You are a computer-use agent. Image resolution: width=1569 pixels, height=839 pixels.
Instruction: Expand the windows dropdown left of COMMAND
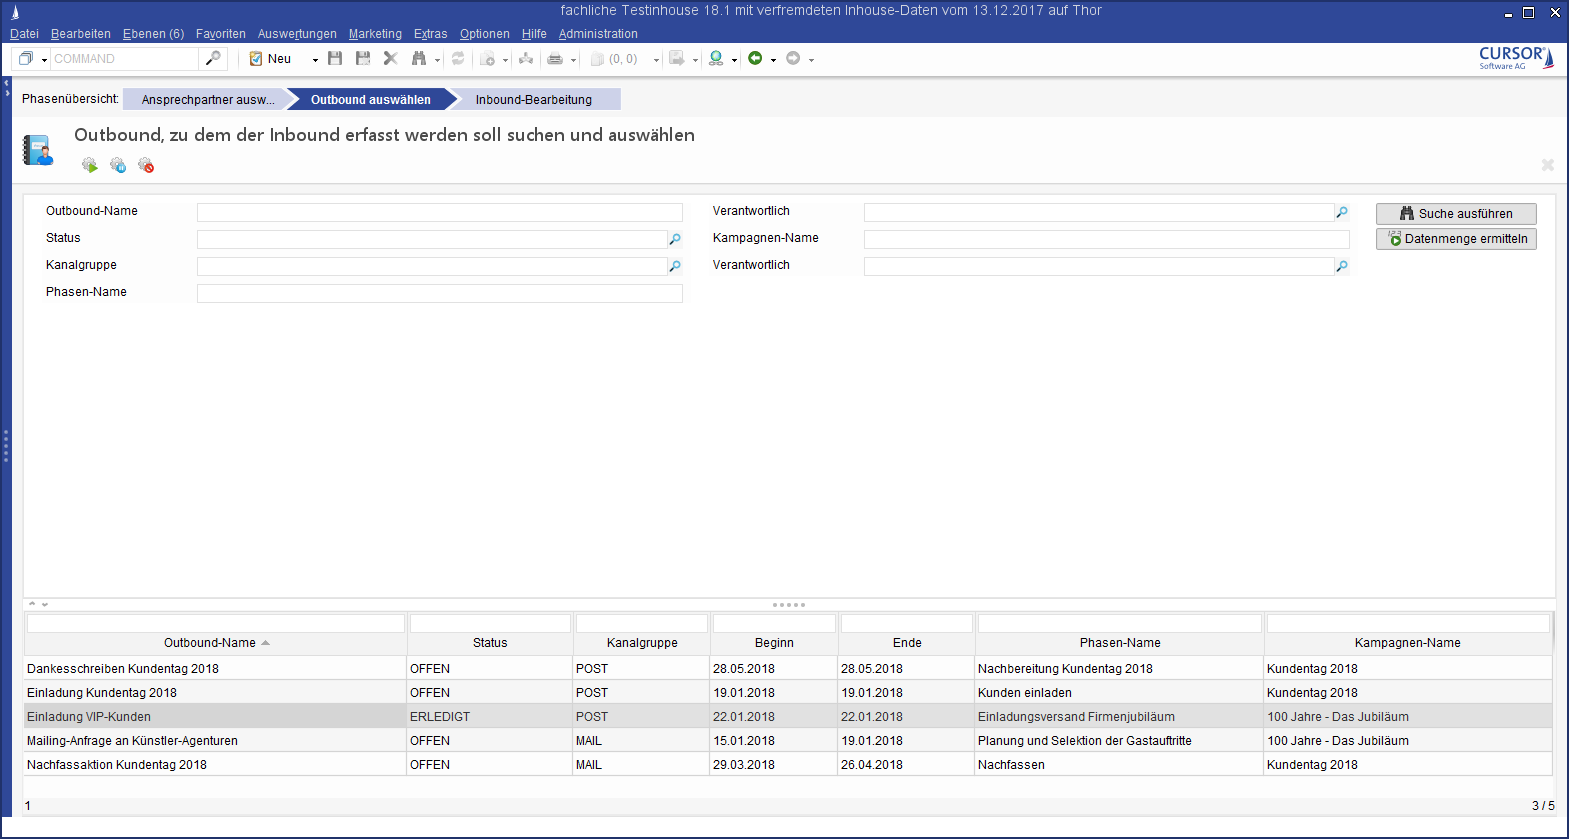point(44,60)
